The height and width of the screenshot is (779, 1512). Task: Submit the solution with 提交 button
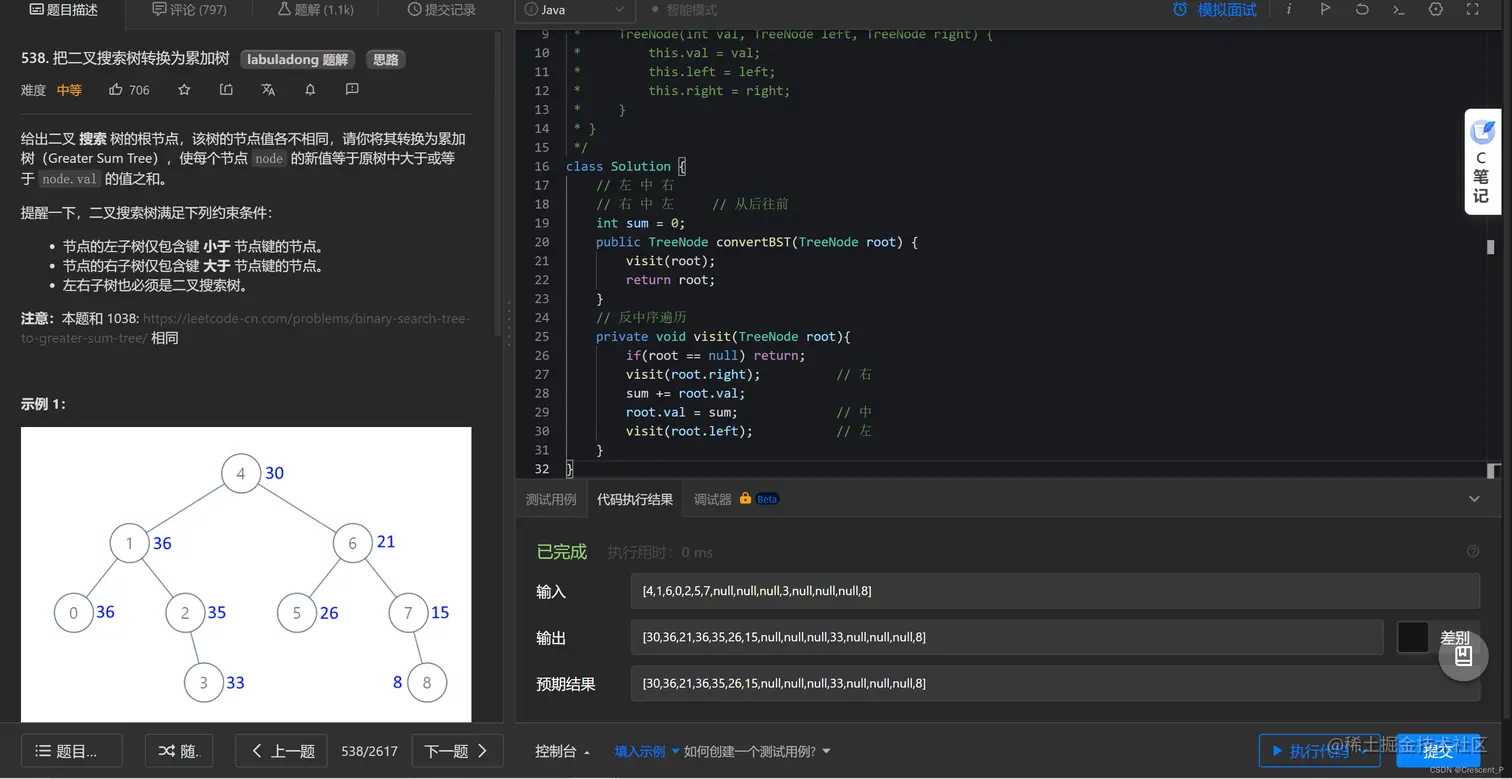tap(1438, 751)
